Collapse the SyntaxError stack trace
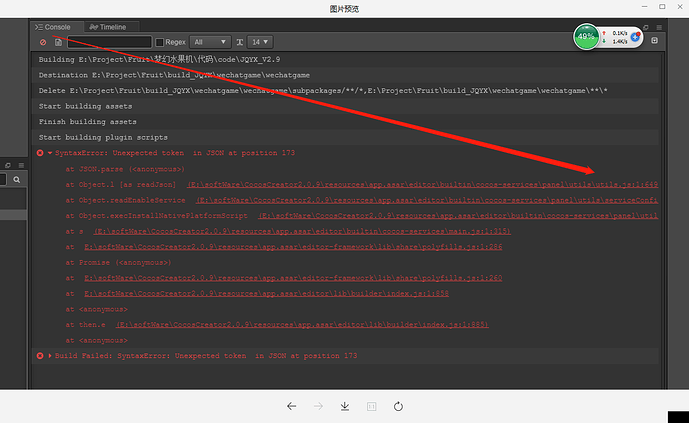 (x=50, y=153)
